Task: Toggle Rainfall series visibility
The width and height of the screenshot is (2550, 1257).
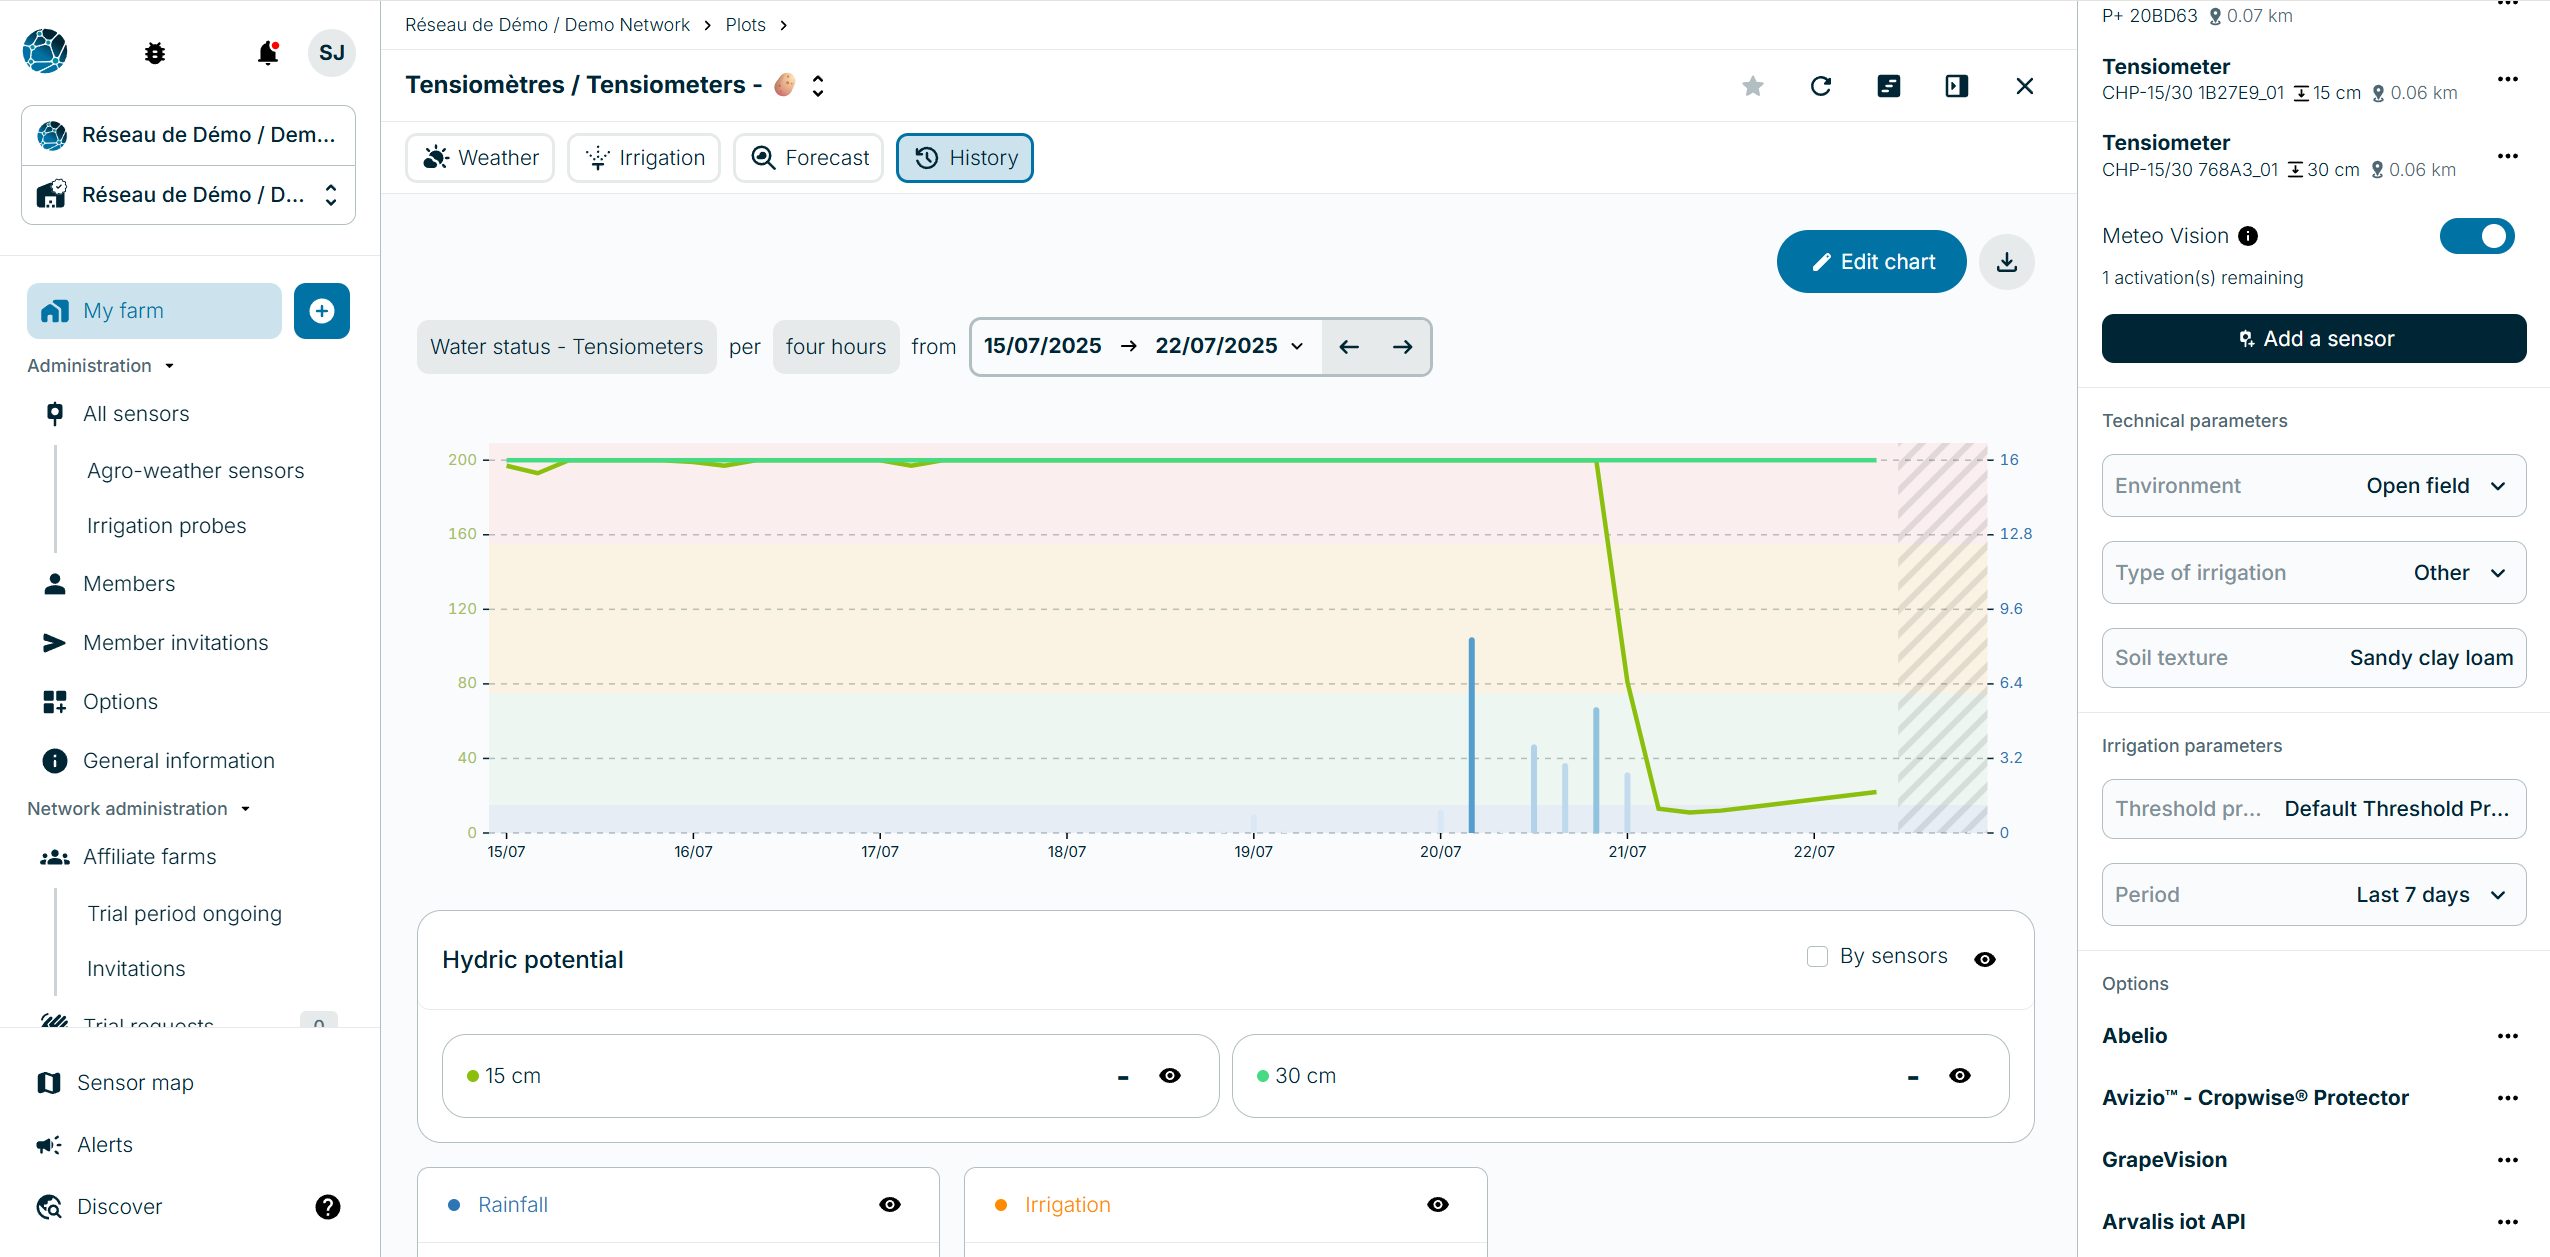Action: click(890, 1205)
